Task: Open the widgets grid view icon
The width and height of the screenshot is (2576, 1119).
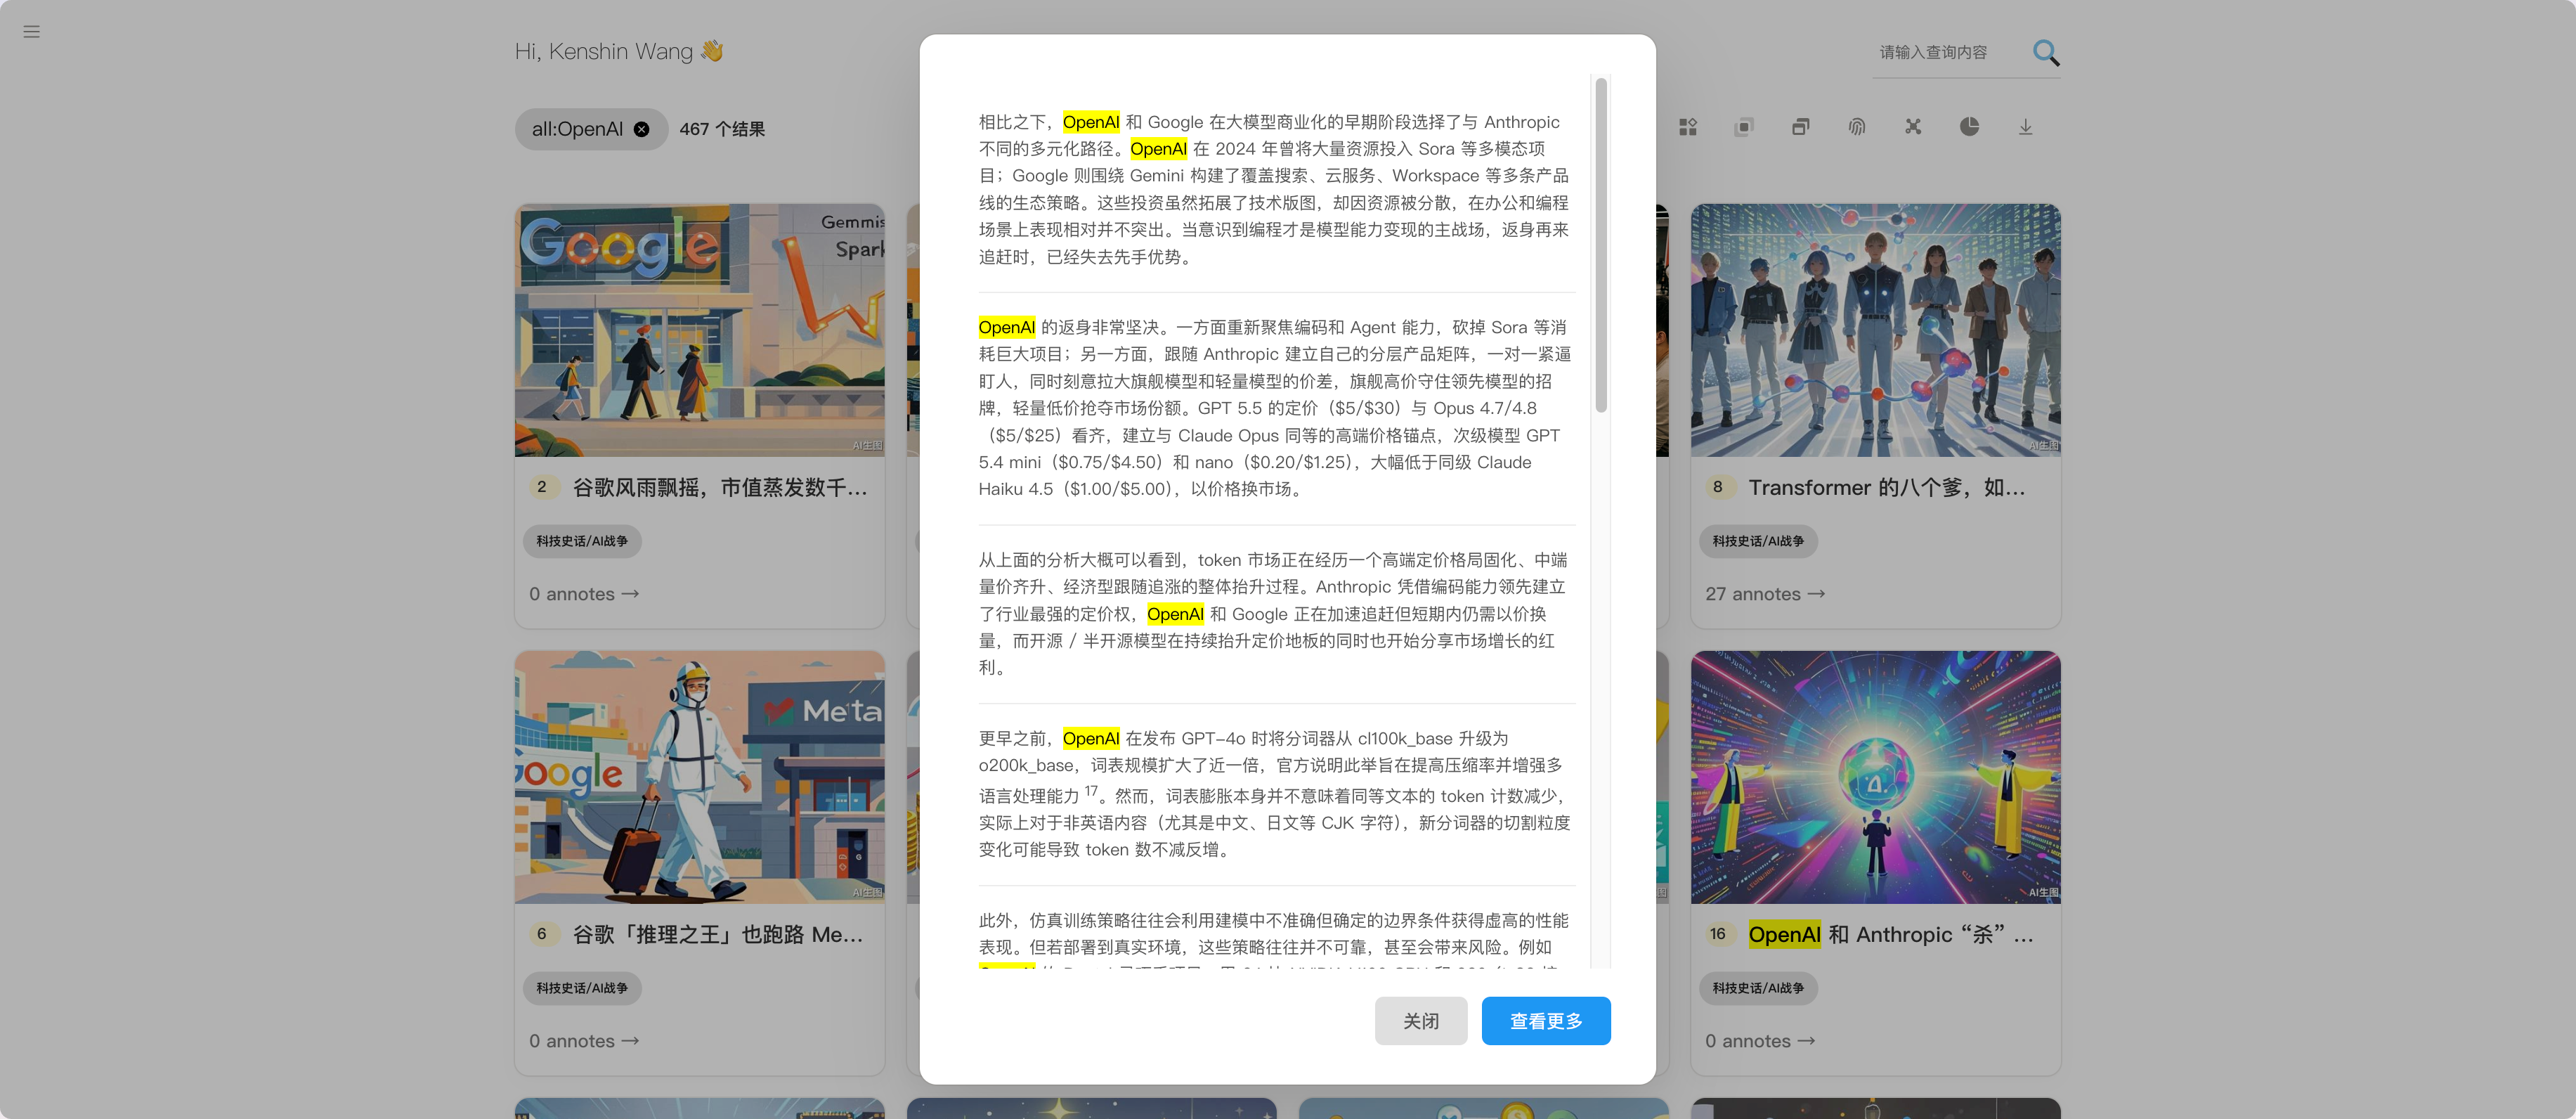Action: click(x=1688, y=127)
